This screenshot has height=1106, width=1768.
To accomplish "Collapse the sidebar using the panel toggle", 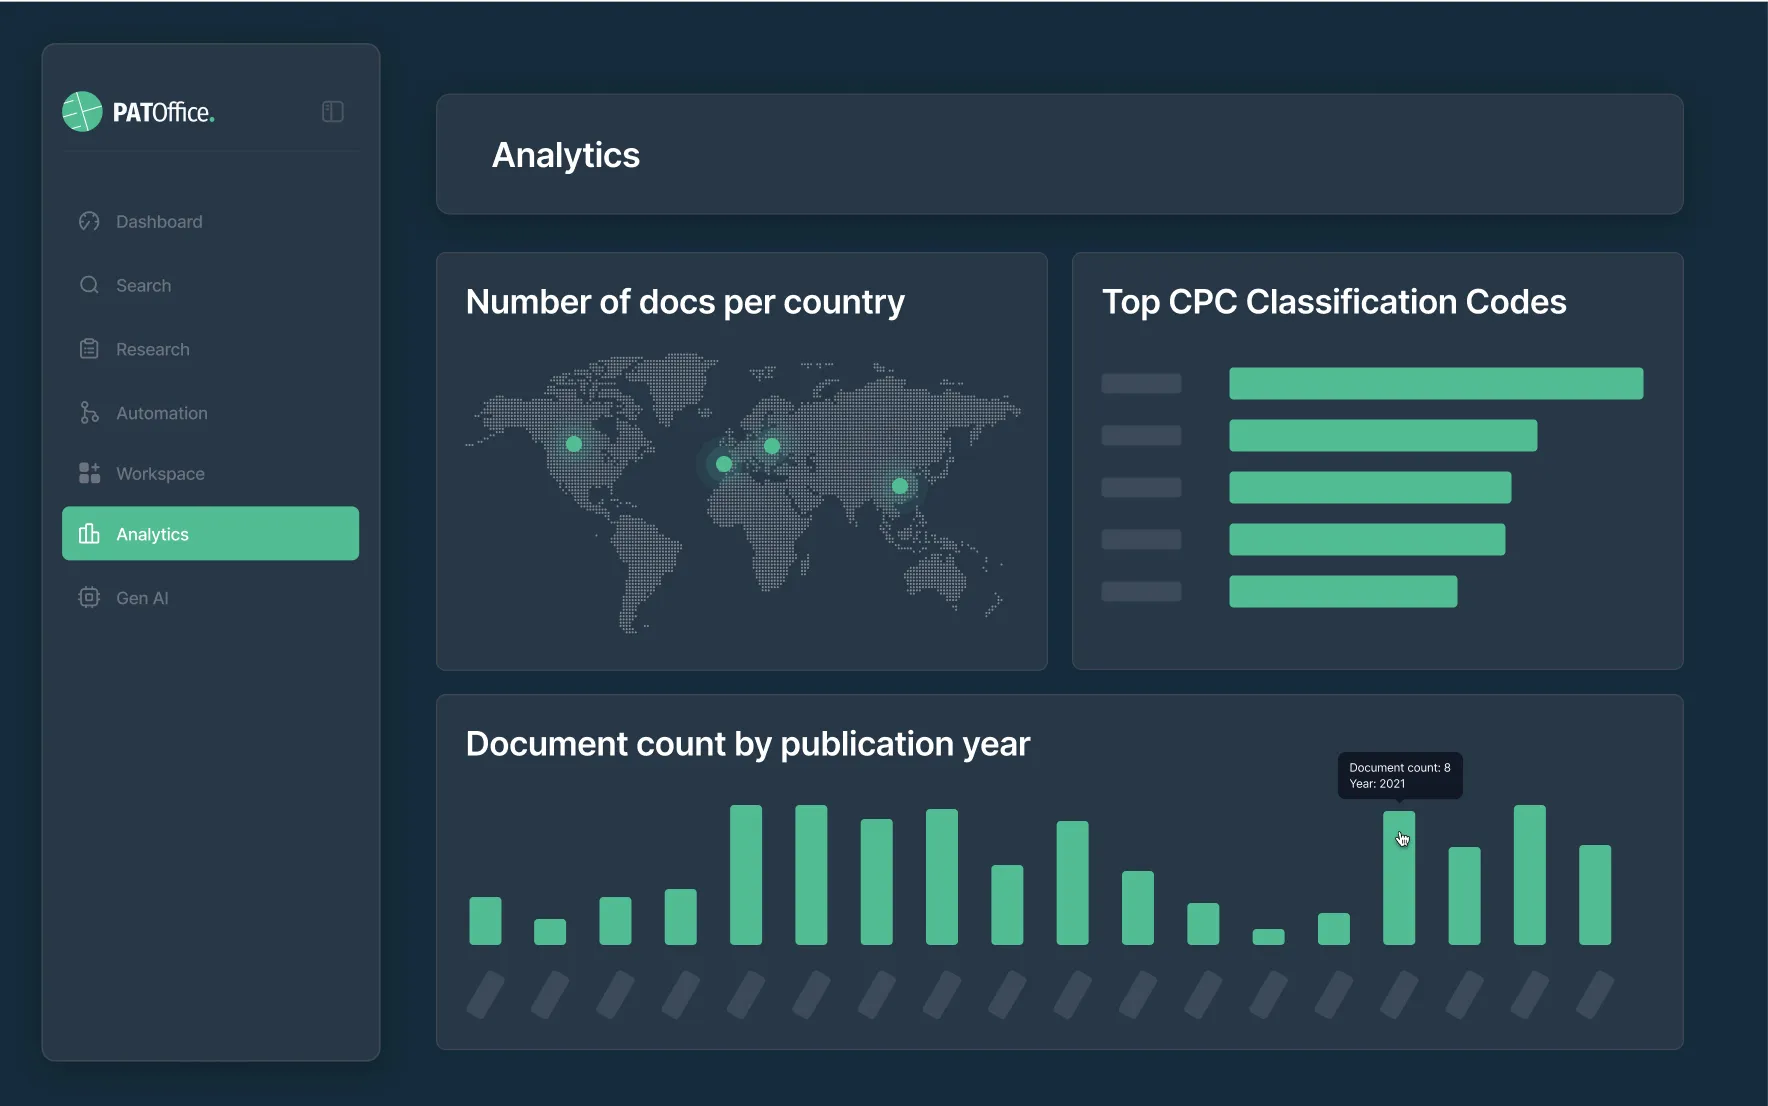I will pyautogui.click(x=332, y=111).
